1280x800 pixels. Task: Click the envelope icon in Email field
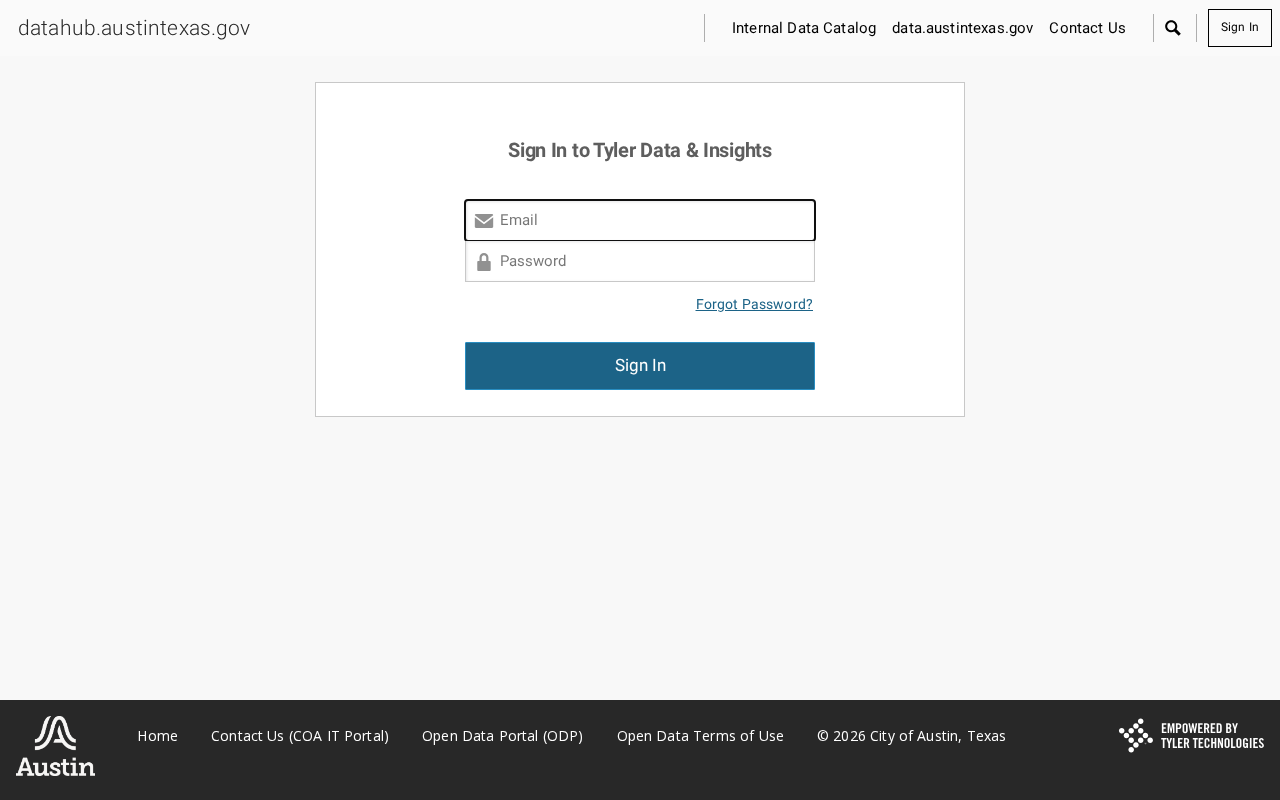coord(484,221)
